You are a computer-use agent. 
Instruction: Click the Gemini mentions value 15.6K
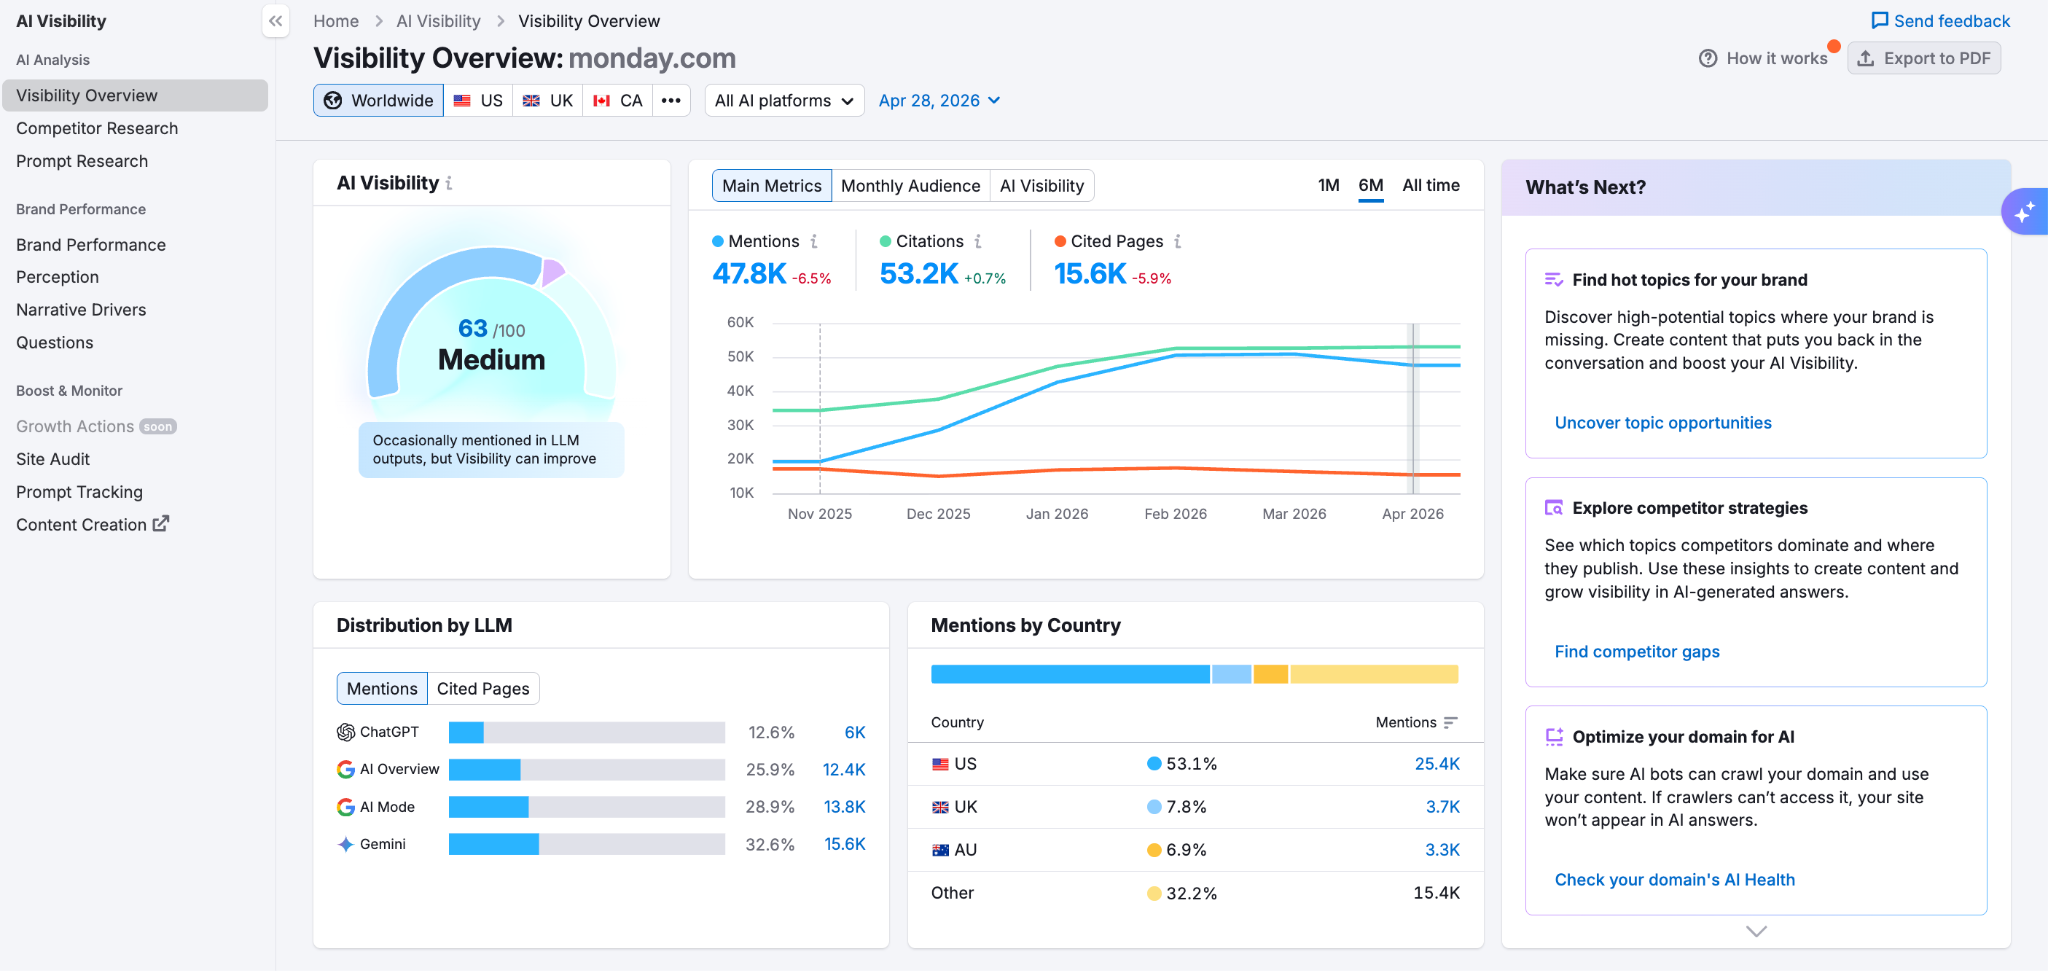[x=845, y=844]
